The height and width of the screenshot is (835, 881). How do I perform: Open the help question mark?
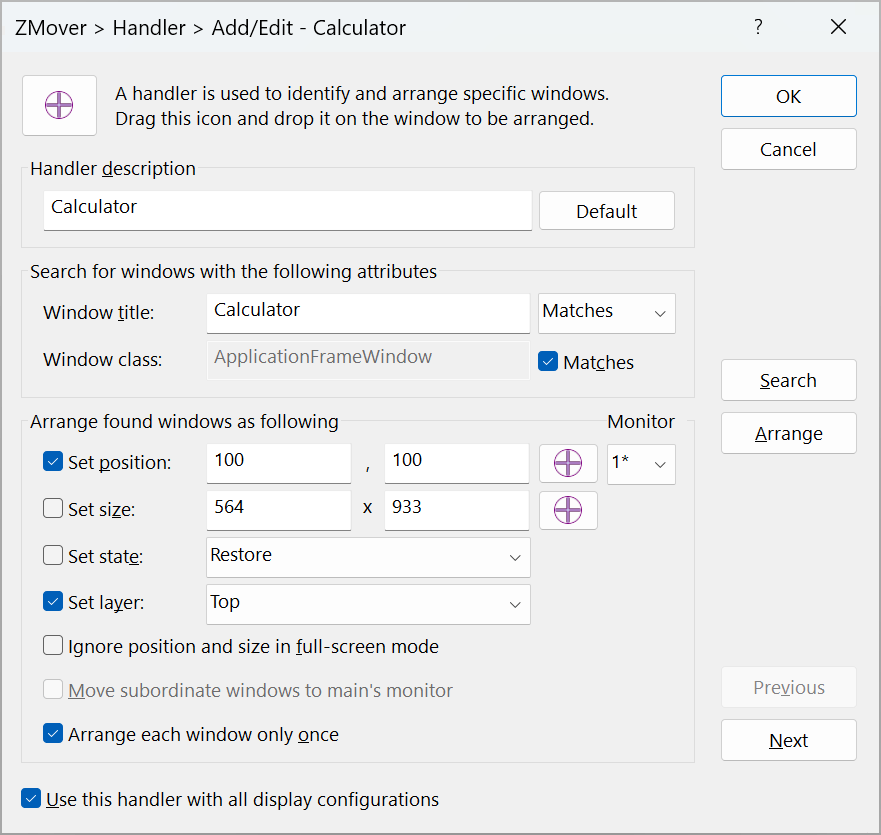click(x=758, y=27)
